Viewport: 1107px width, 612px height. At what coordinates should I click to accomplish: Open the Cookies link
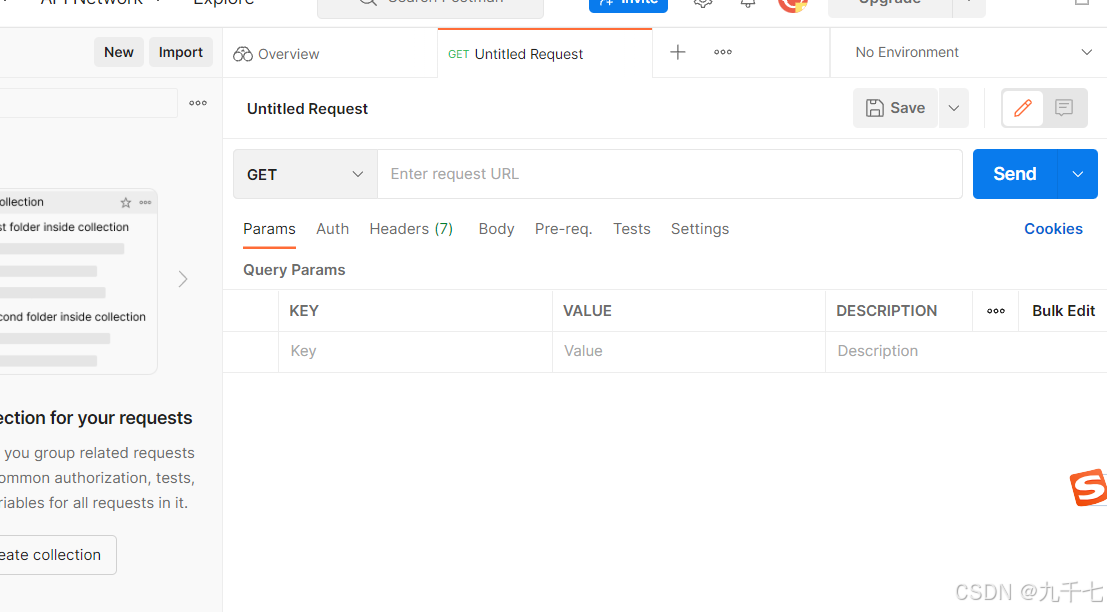pos(1053,229)
